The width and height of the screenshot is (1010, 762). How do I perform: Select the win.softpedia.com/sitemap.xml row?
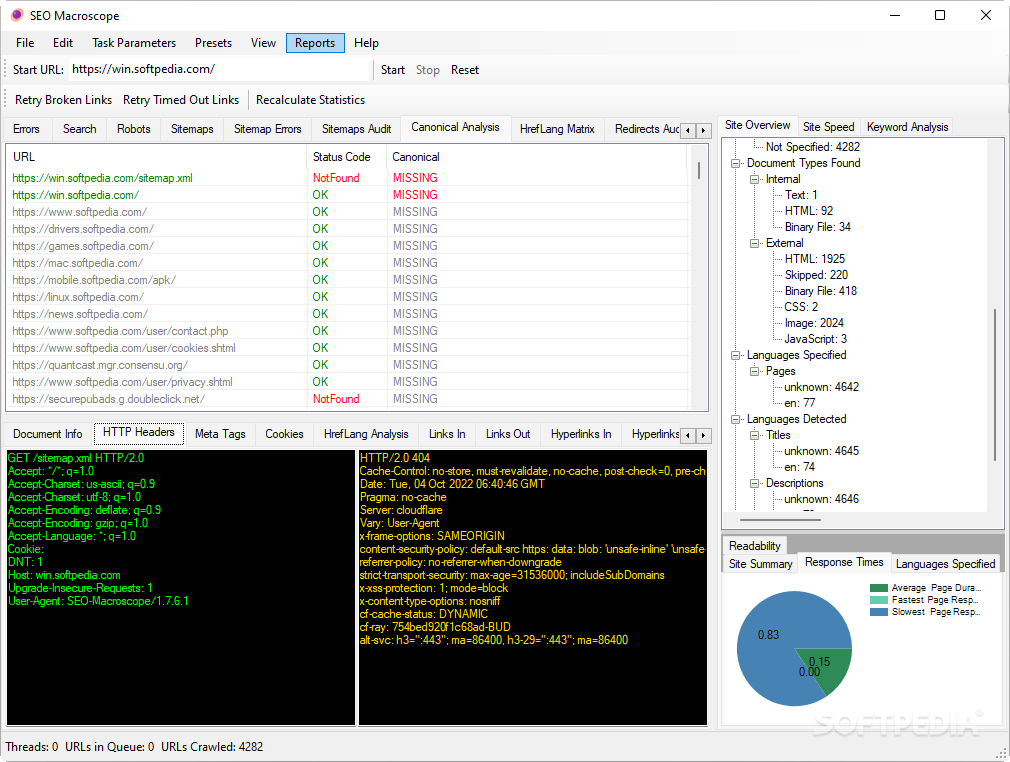tap(347, 178)
